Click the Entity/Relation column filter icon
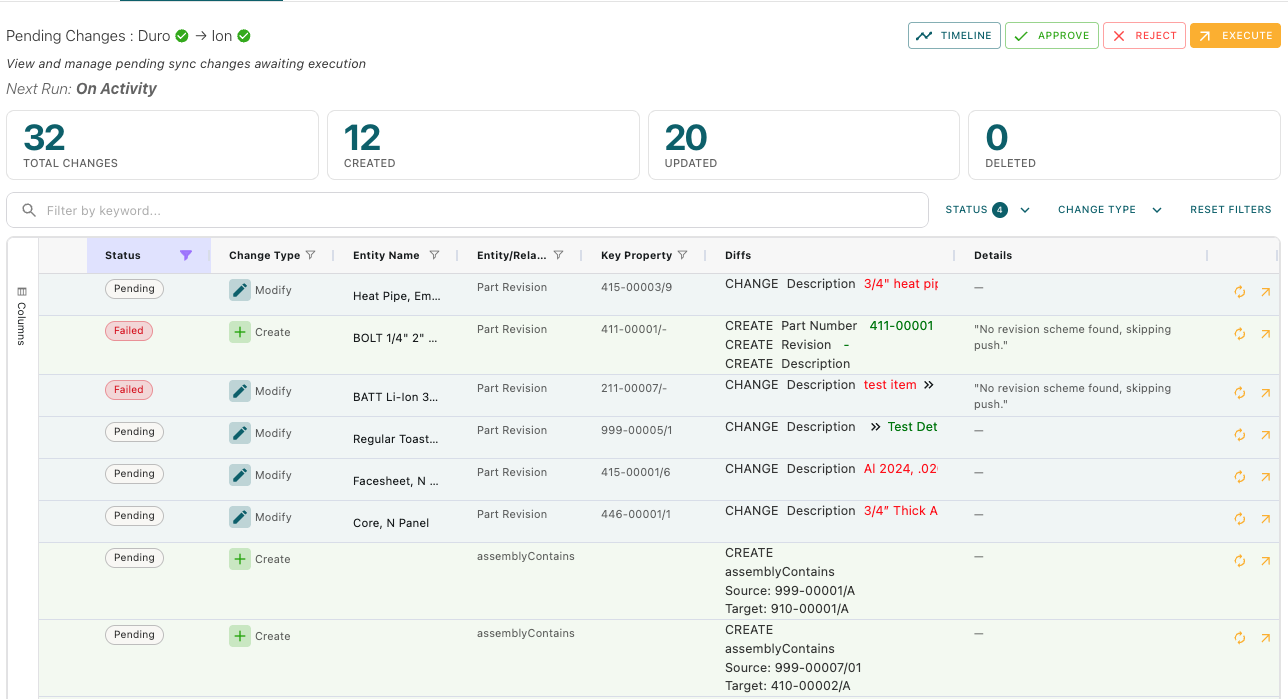Screen dimensions: 1288x699 click(558, 256)
